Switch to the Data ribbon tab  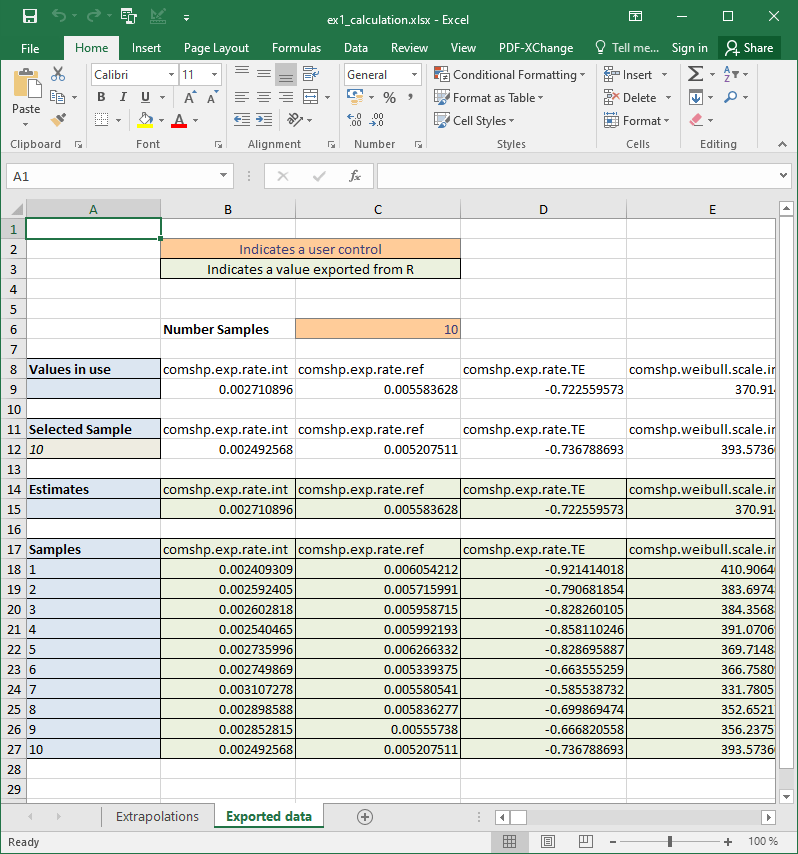[x=356, y=48]
